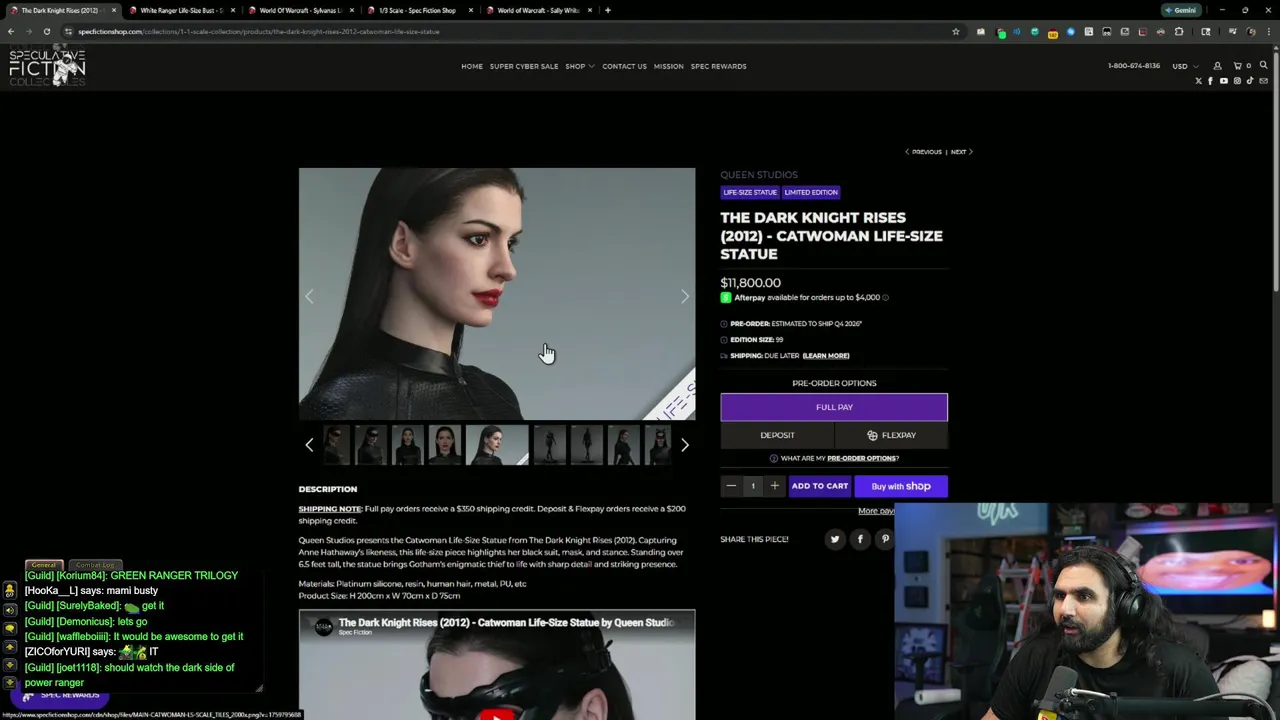Open shipping LEARN MORE link
Screen dimensions: 1280x720
tap(826, 355)
